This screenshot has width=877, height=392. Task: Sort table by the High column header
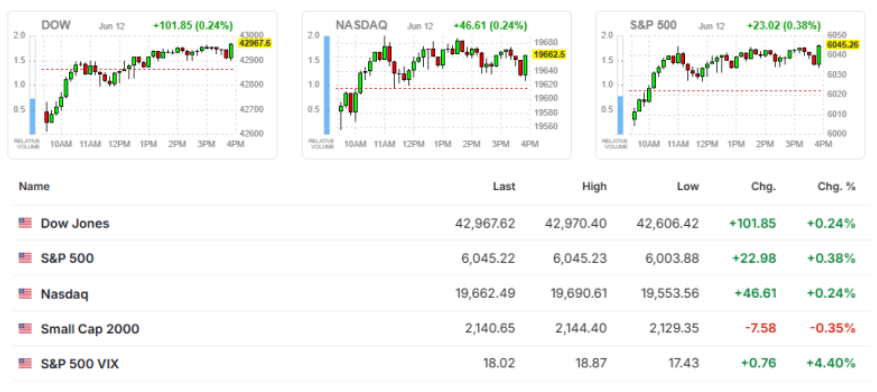tap(594, 187)
